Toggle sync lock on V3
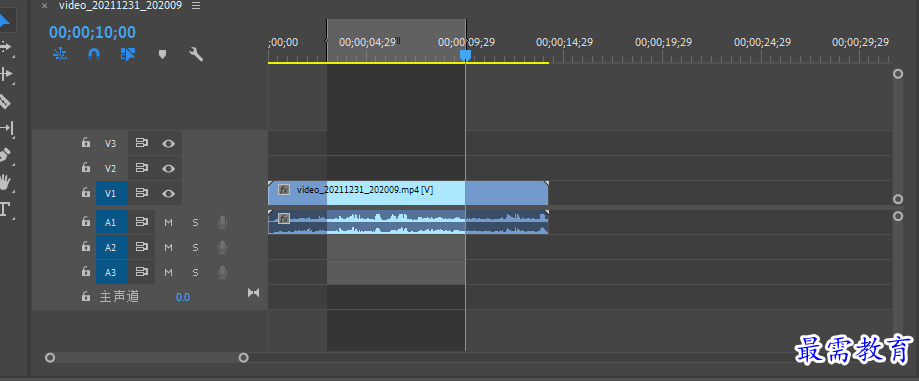Image resolution: width=919 pixels, height=381 pixels. tap(141, 143)
